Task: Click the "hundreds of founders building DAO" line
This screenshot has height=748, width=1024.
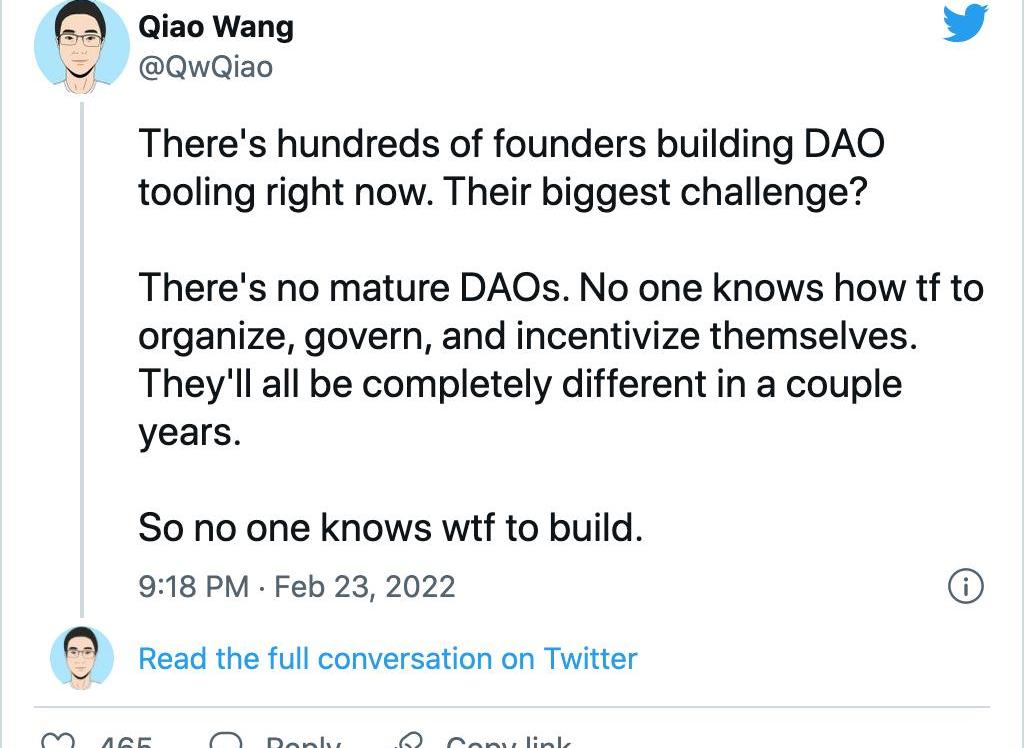Action: (510, 145)
